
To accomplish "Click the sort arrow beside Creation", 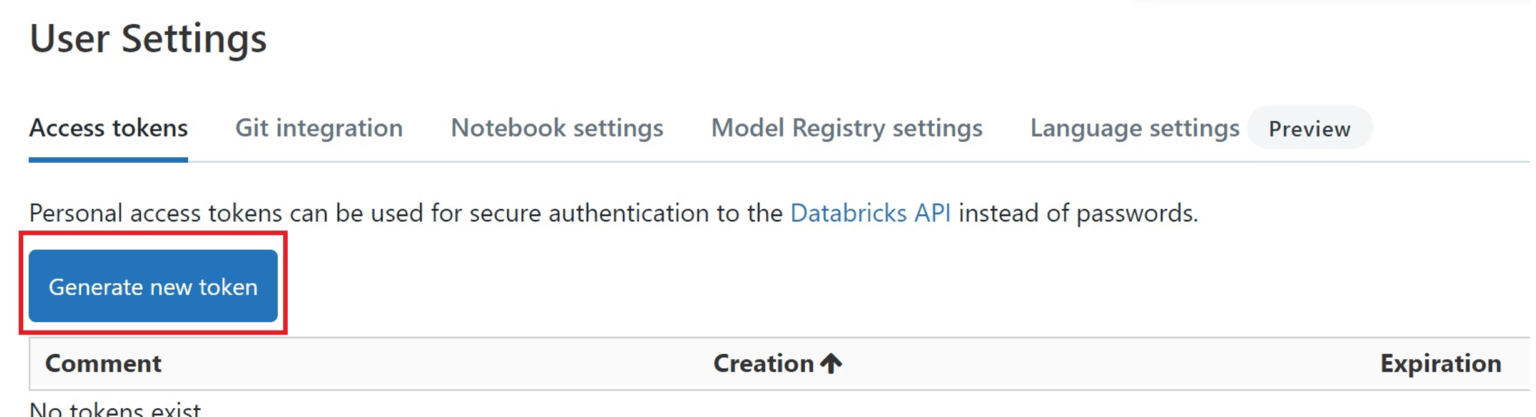I will pyautogui.click(x=831, y=364).
